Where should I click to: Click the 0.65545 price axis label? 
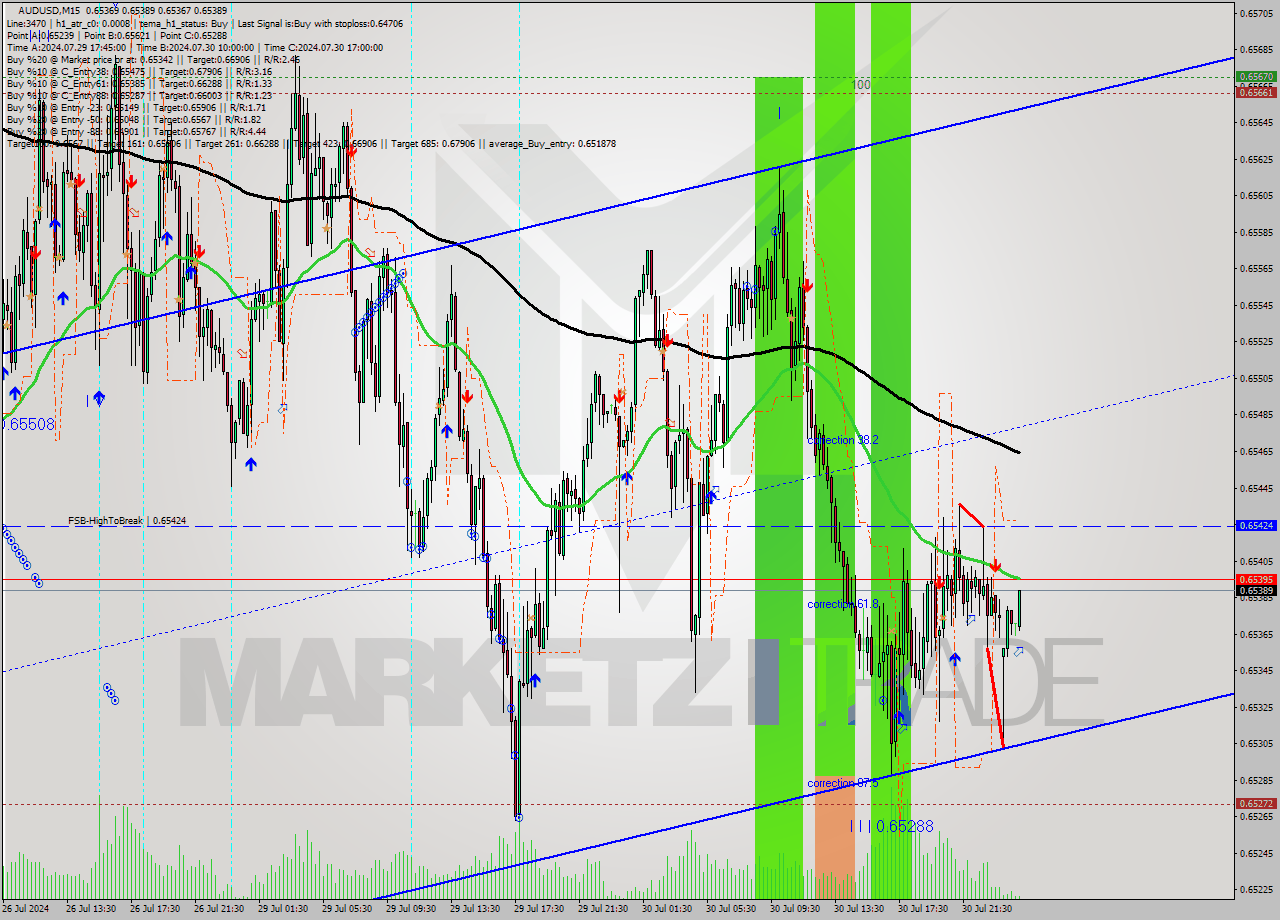[x=1256, y=305]
